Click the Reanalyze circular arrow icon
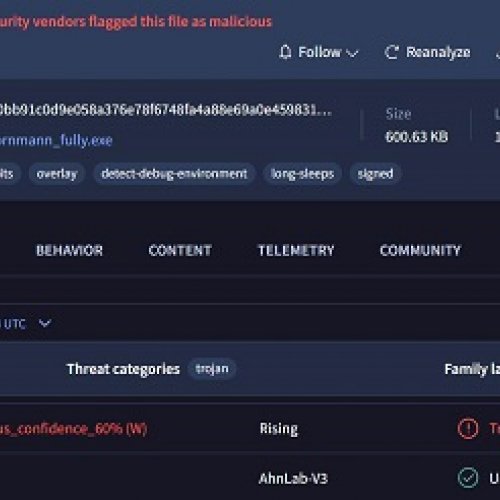 [392, 52]
